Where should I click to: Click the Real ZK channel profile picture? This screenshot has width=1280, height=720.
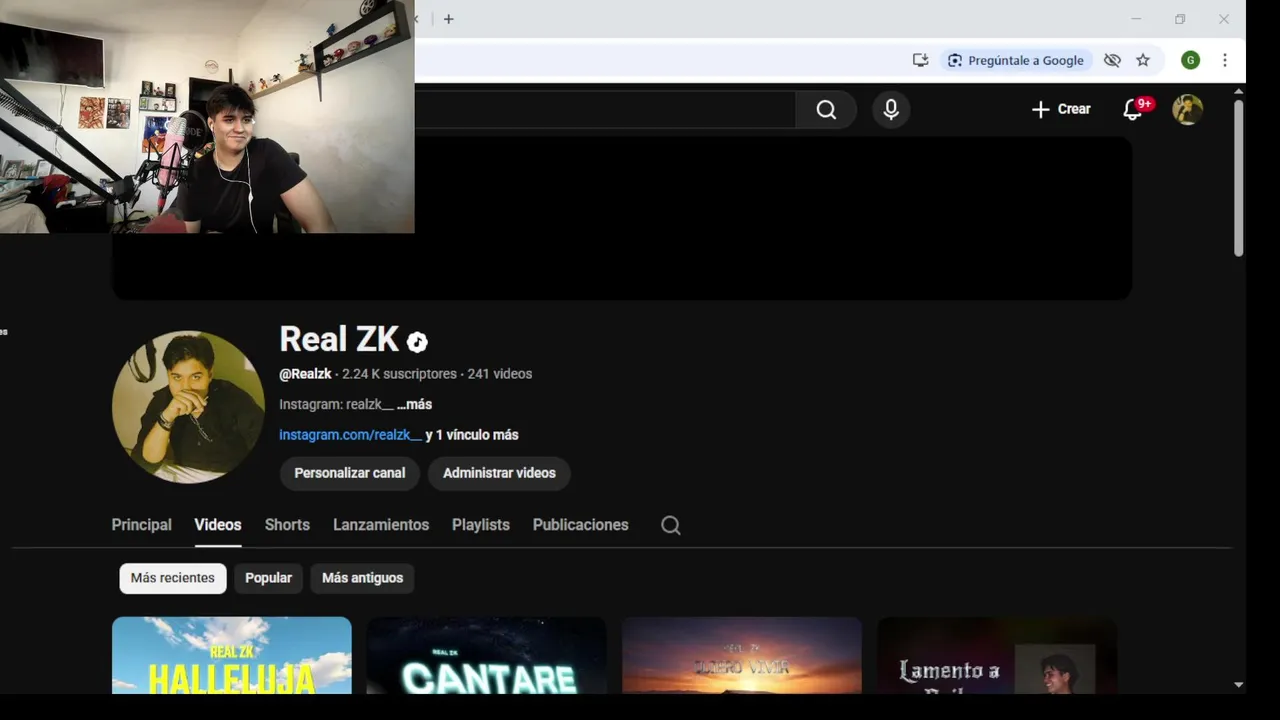tap(188, 407)
